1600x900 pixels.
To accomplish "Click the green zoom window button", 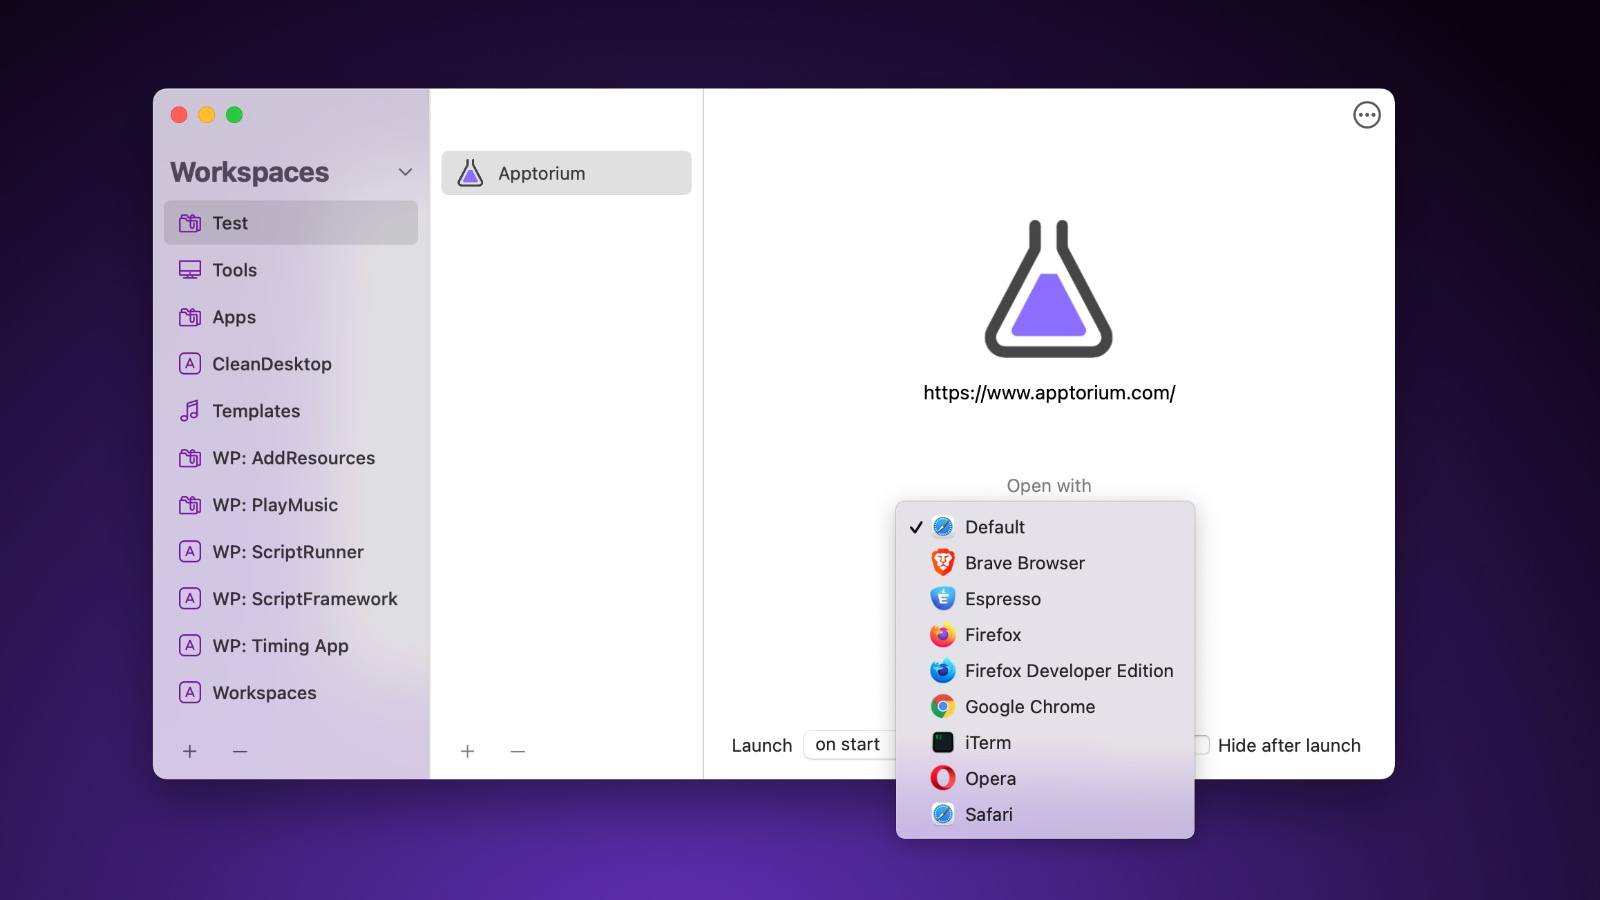I will tap(234, 115).
